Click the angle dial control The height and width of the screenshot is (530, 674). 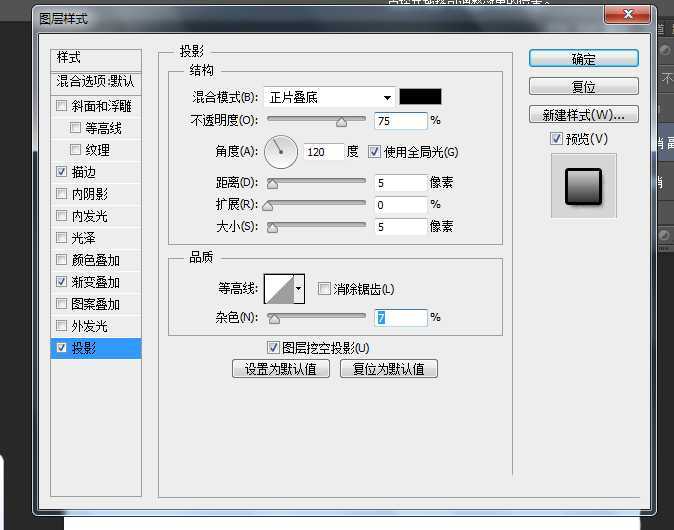[281, 152]
